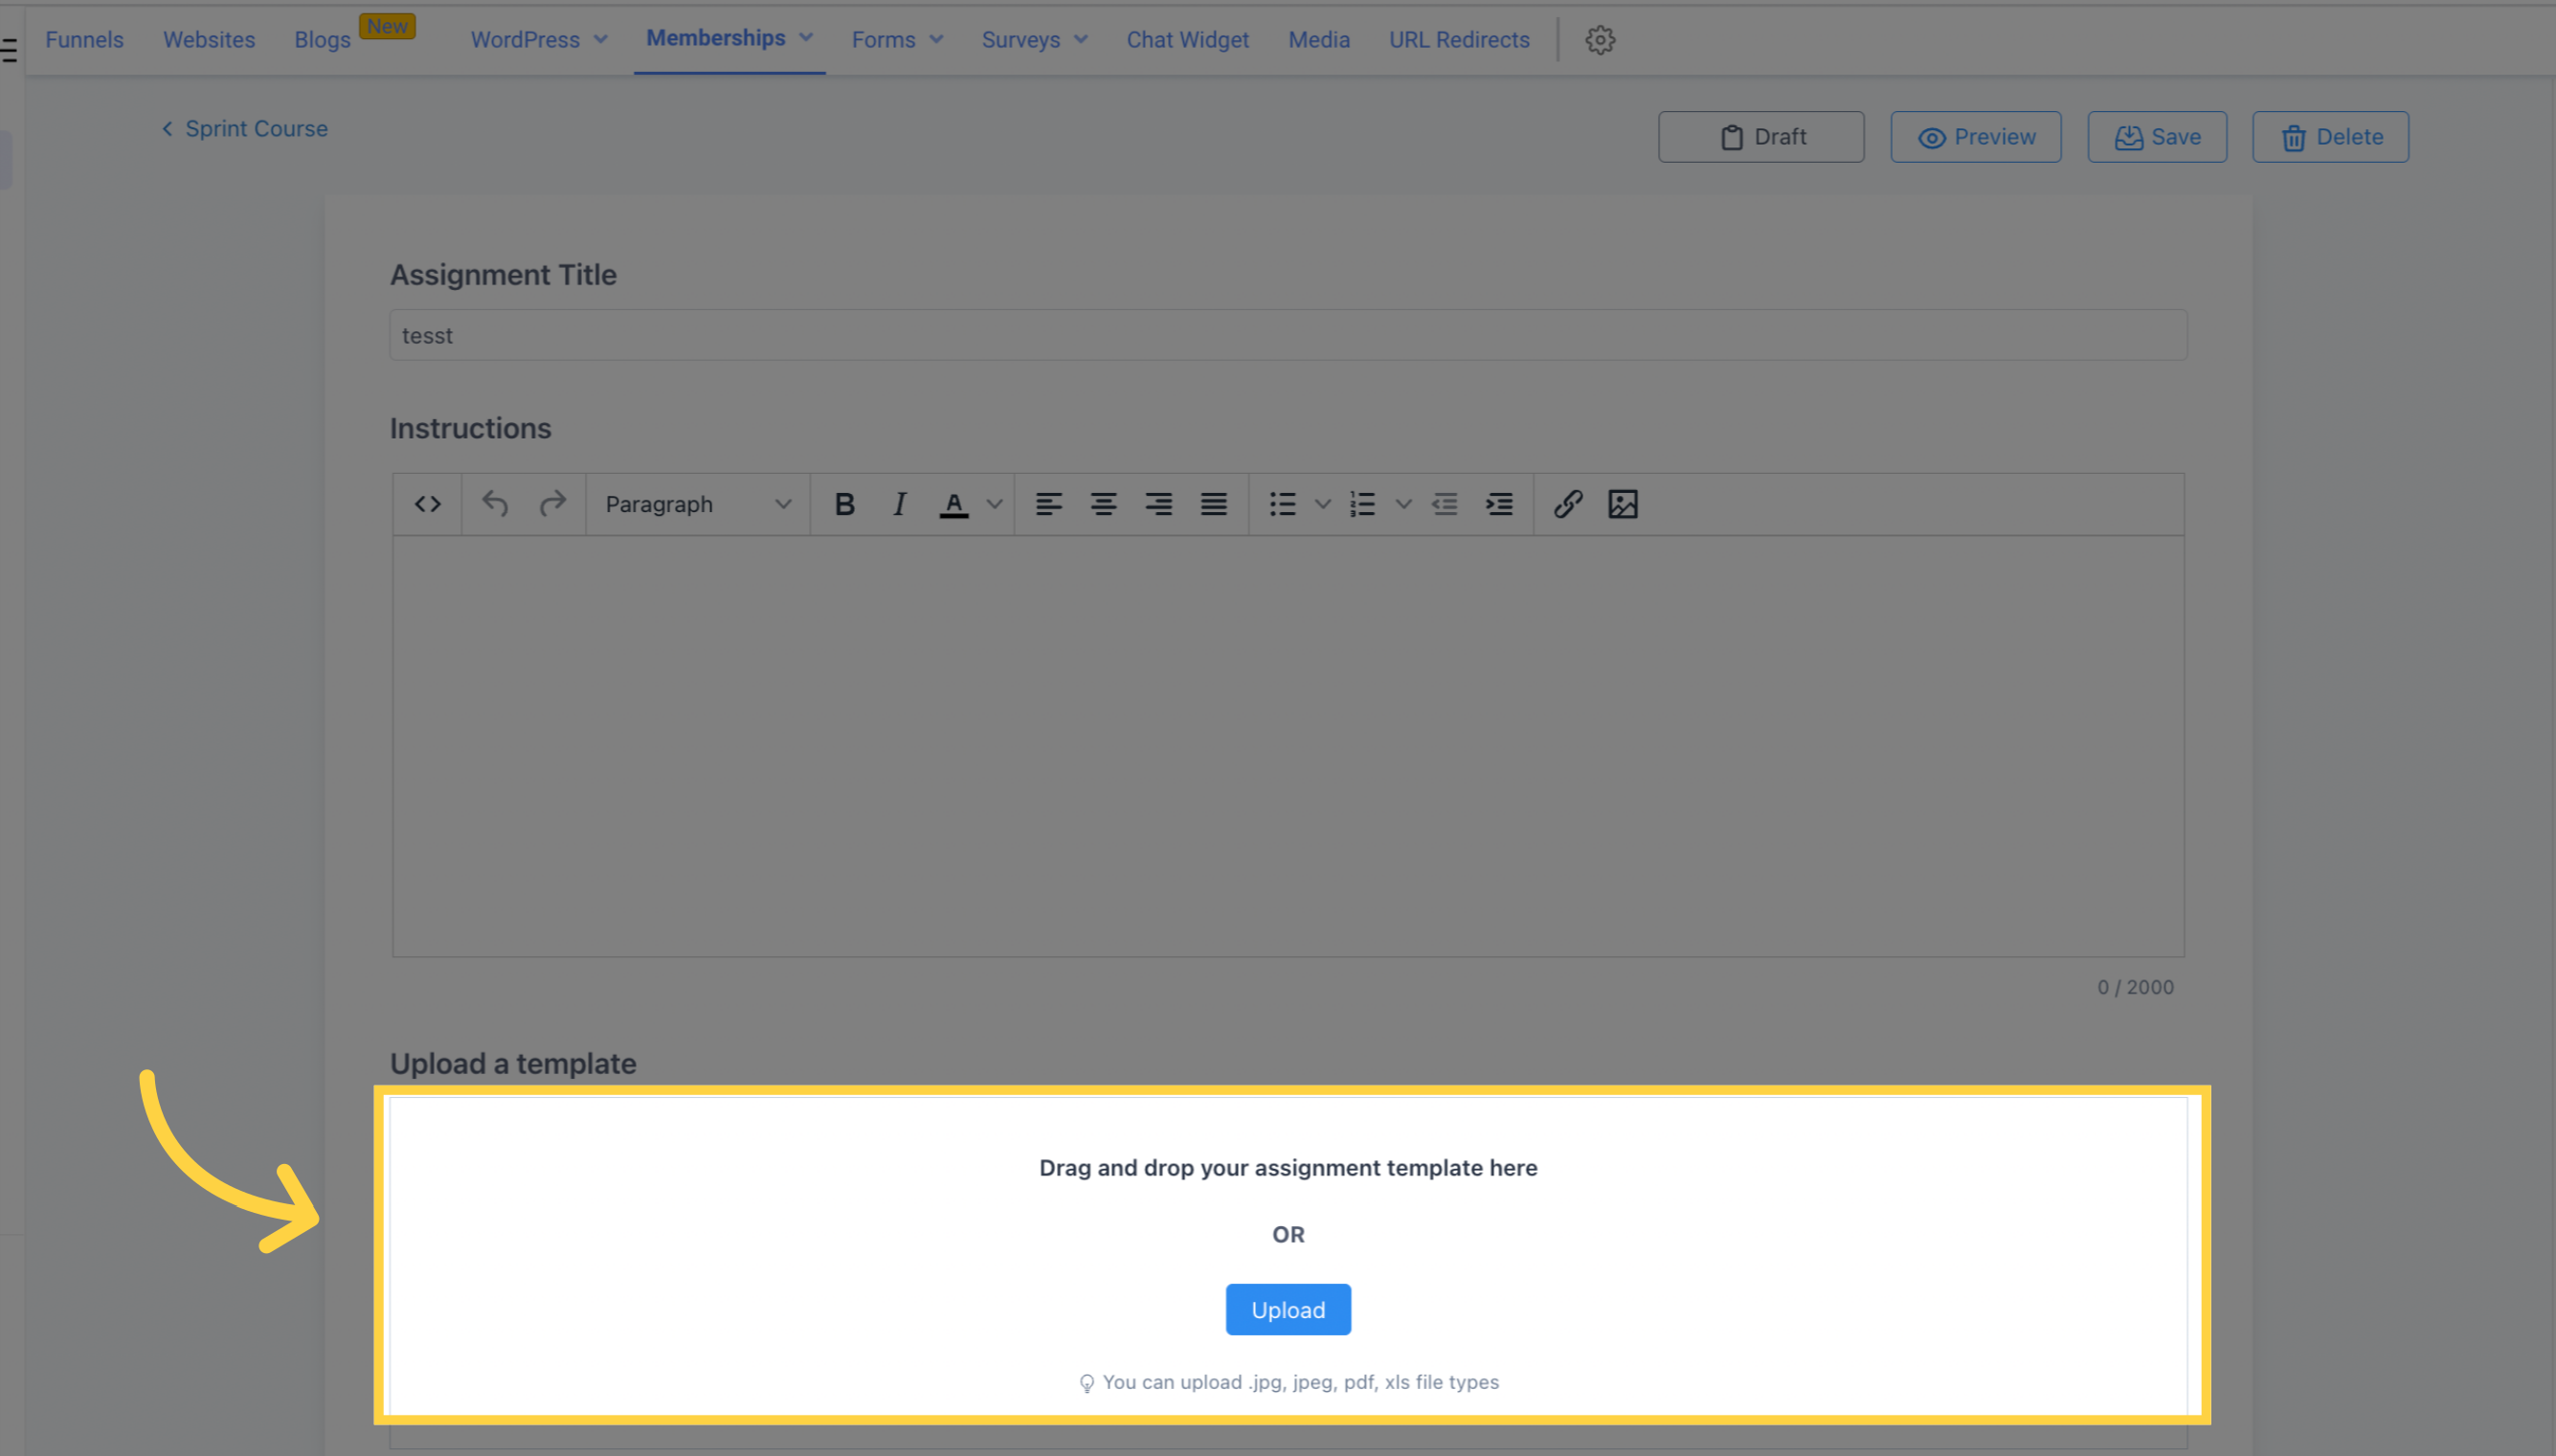The width and height of the screenshot is (2556, 1456).
Task: Expand the WordPress menu
Action: click(x=539, y=40)
